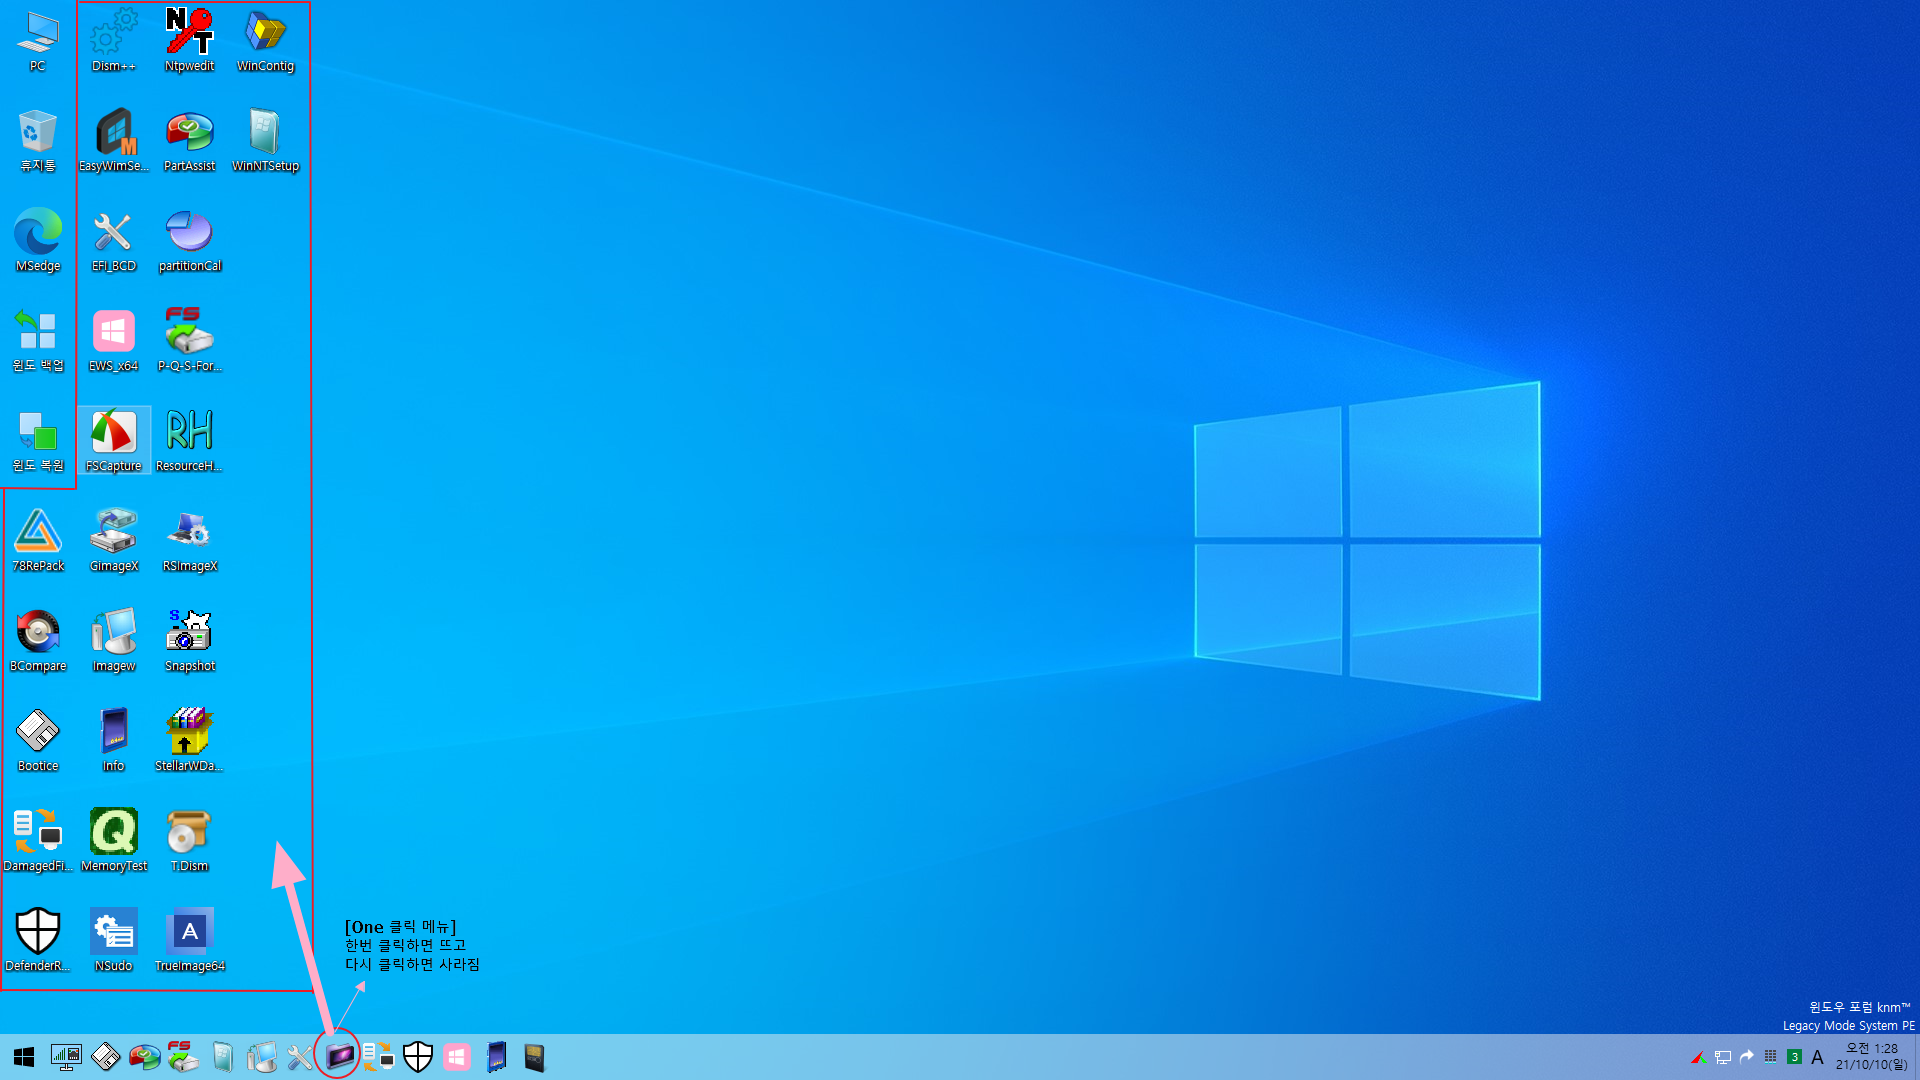Open Imagew desktop icon

[114, 641]
